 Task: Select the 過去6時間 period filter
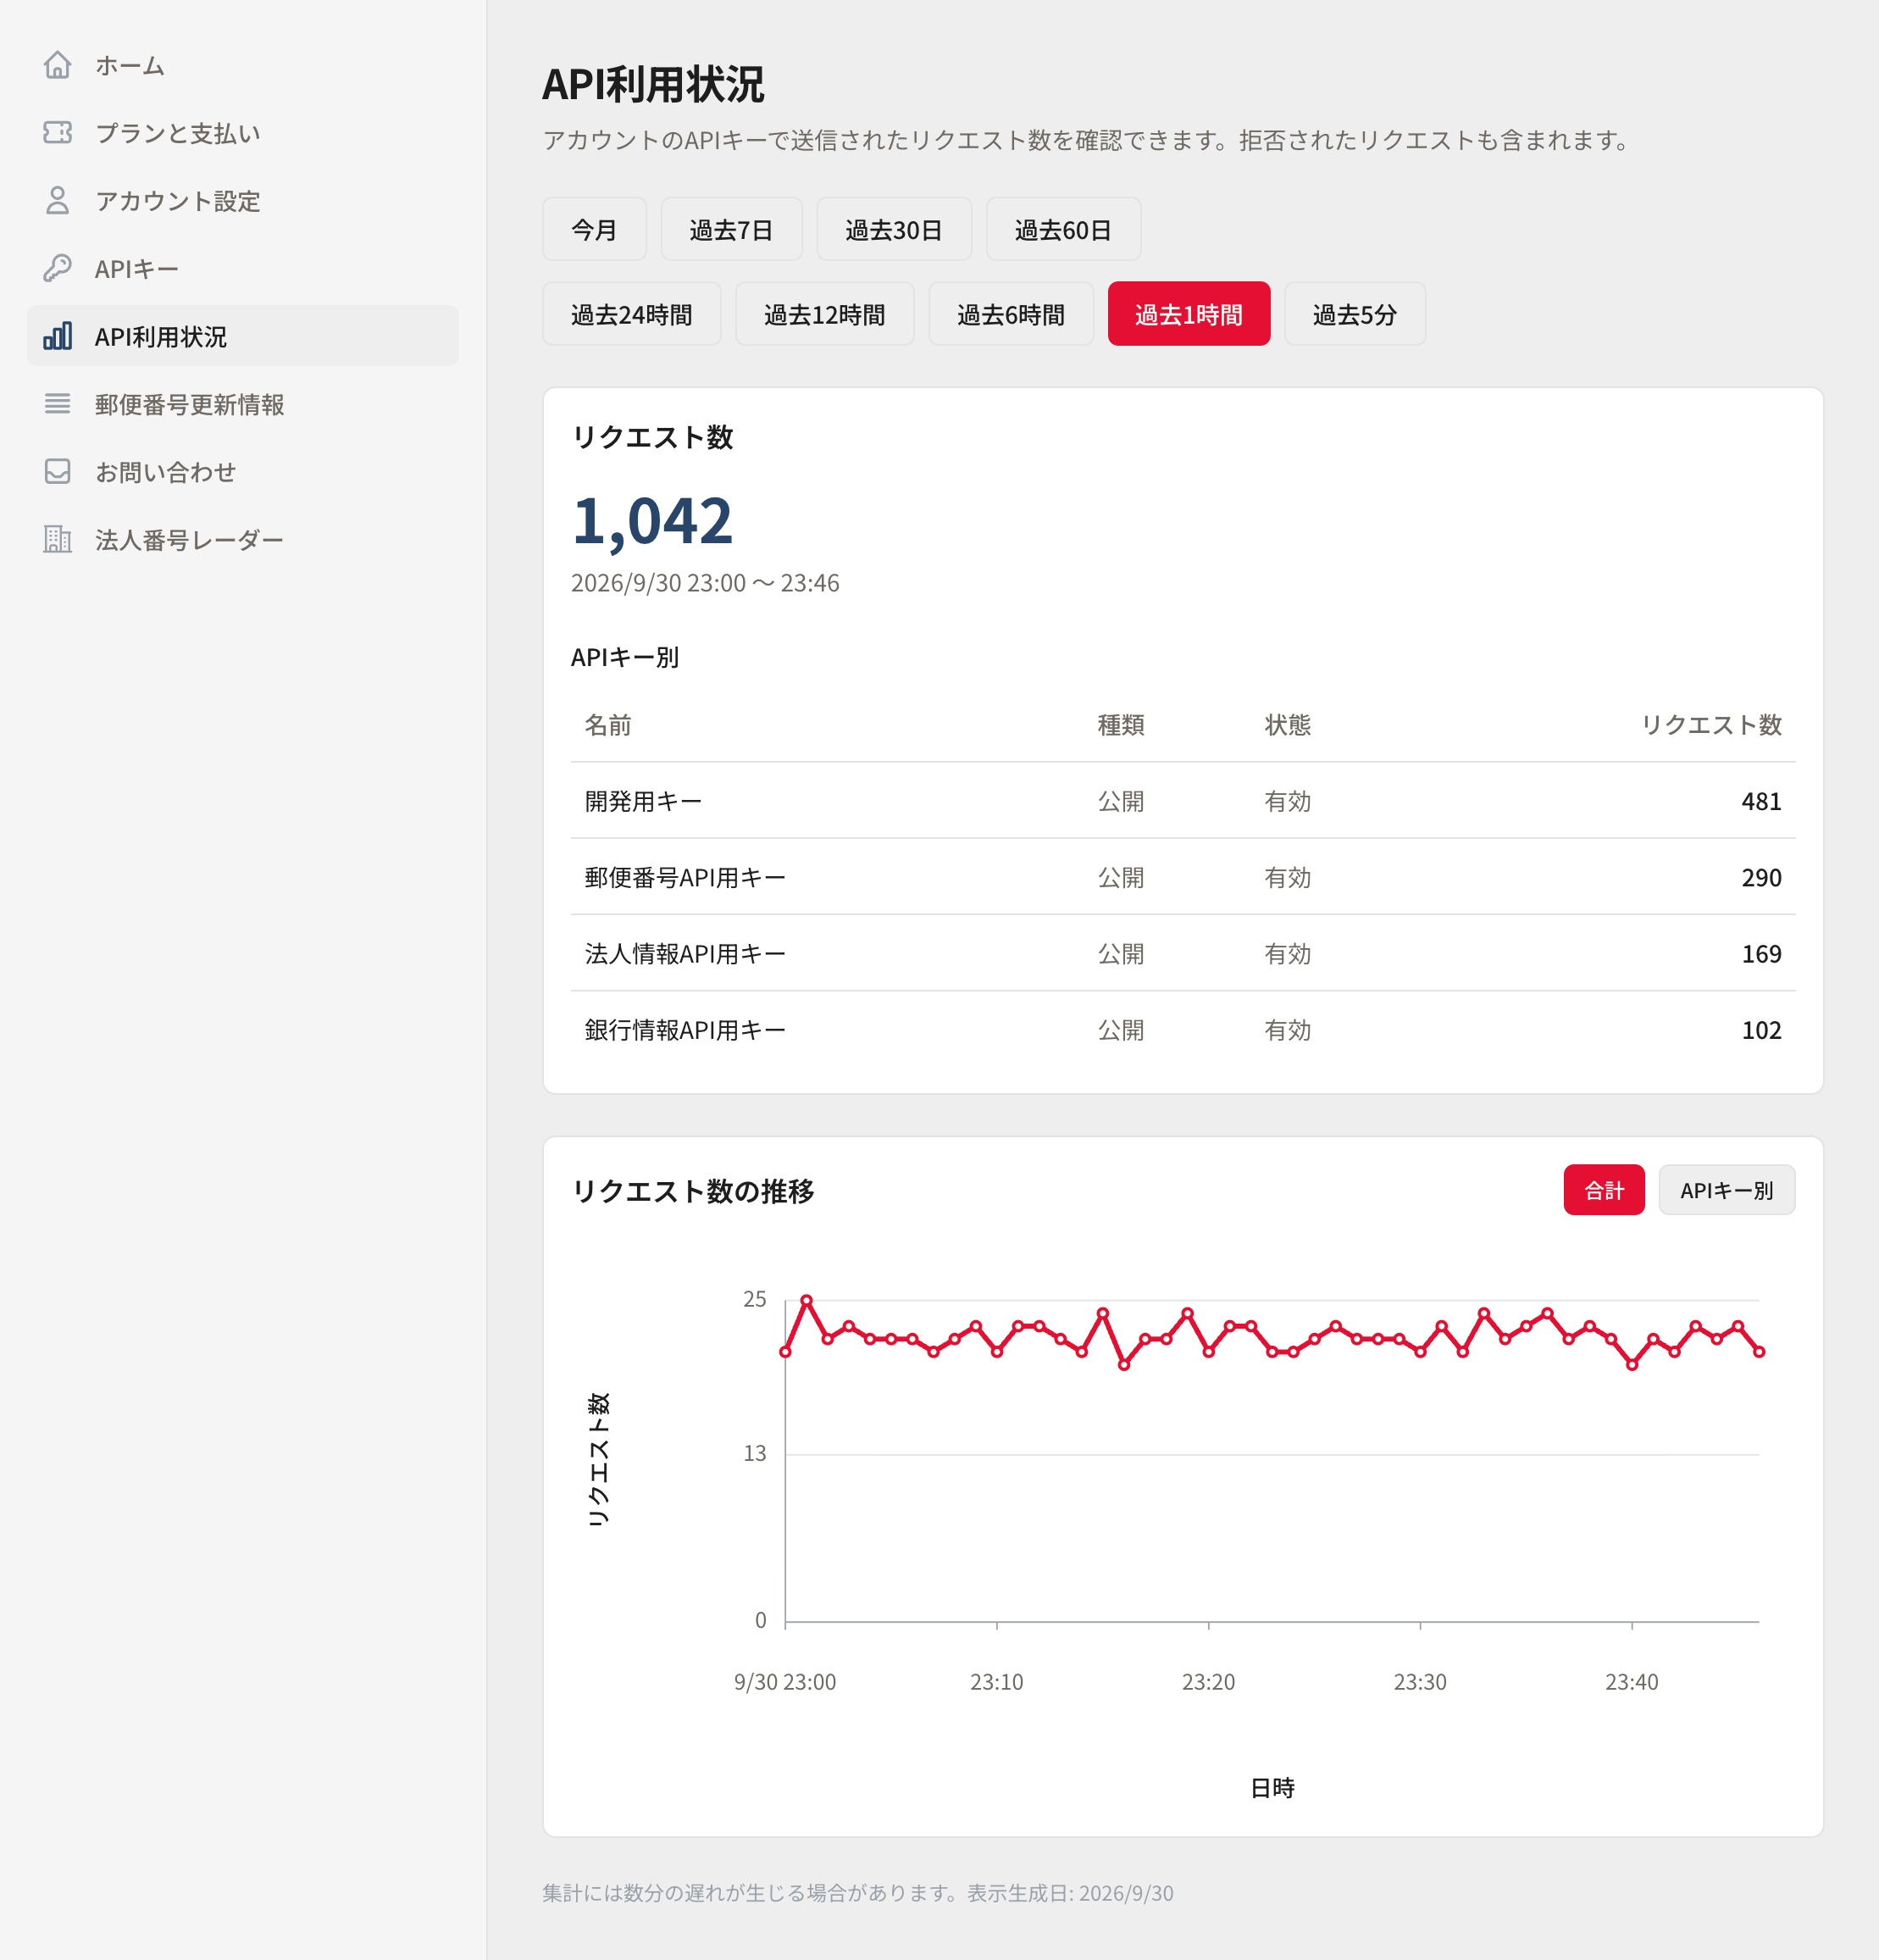1010,314
